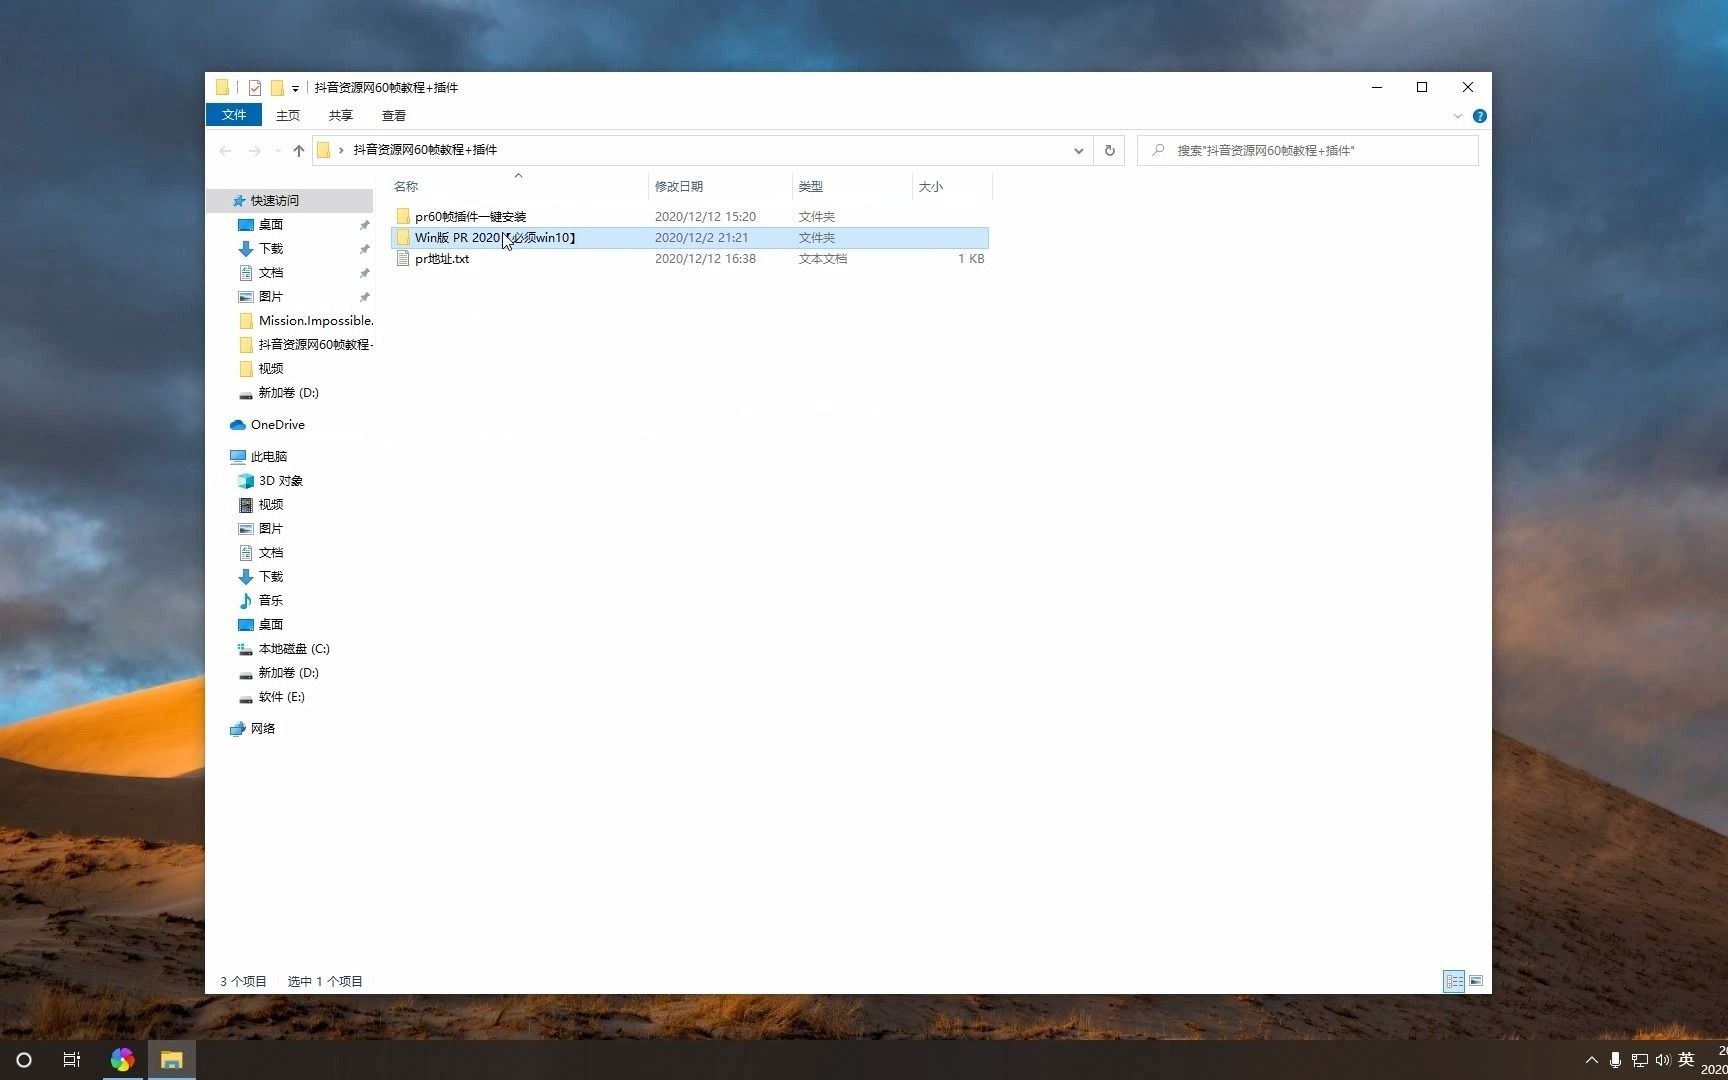Viewport: 1728px width, 1080px height.
Task: Open network settings from tray icon
Action: click(x=1639, y=1060)
